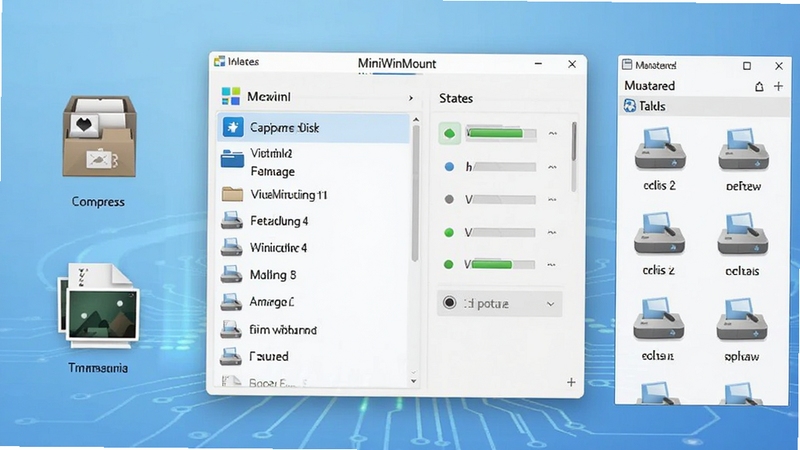Select the radio button beside 'poture'
This screenshot has width=800, height=450.
click(449, 303)
